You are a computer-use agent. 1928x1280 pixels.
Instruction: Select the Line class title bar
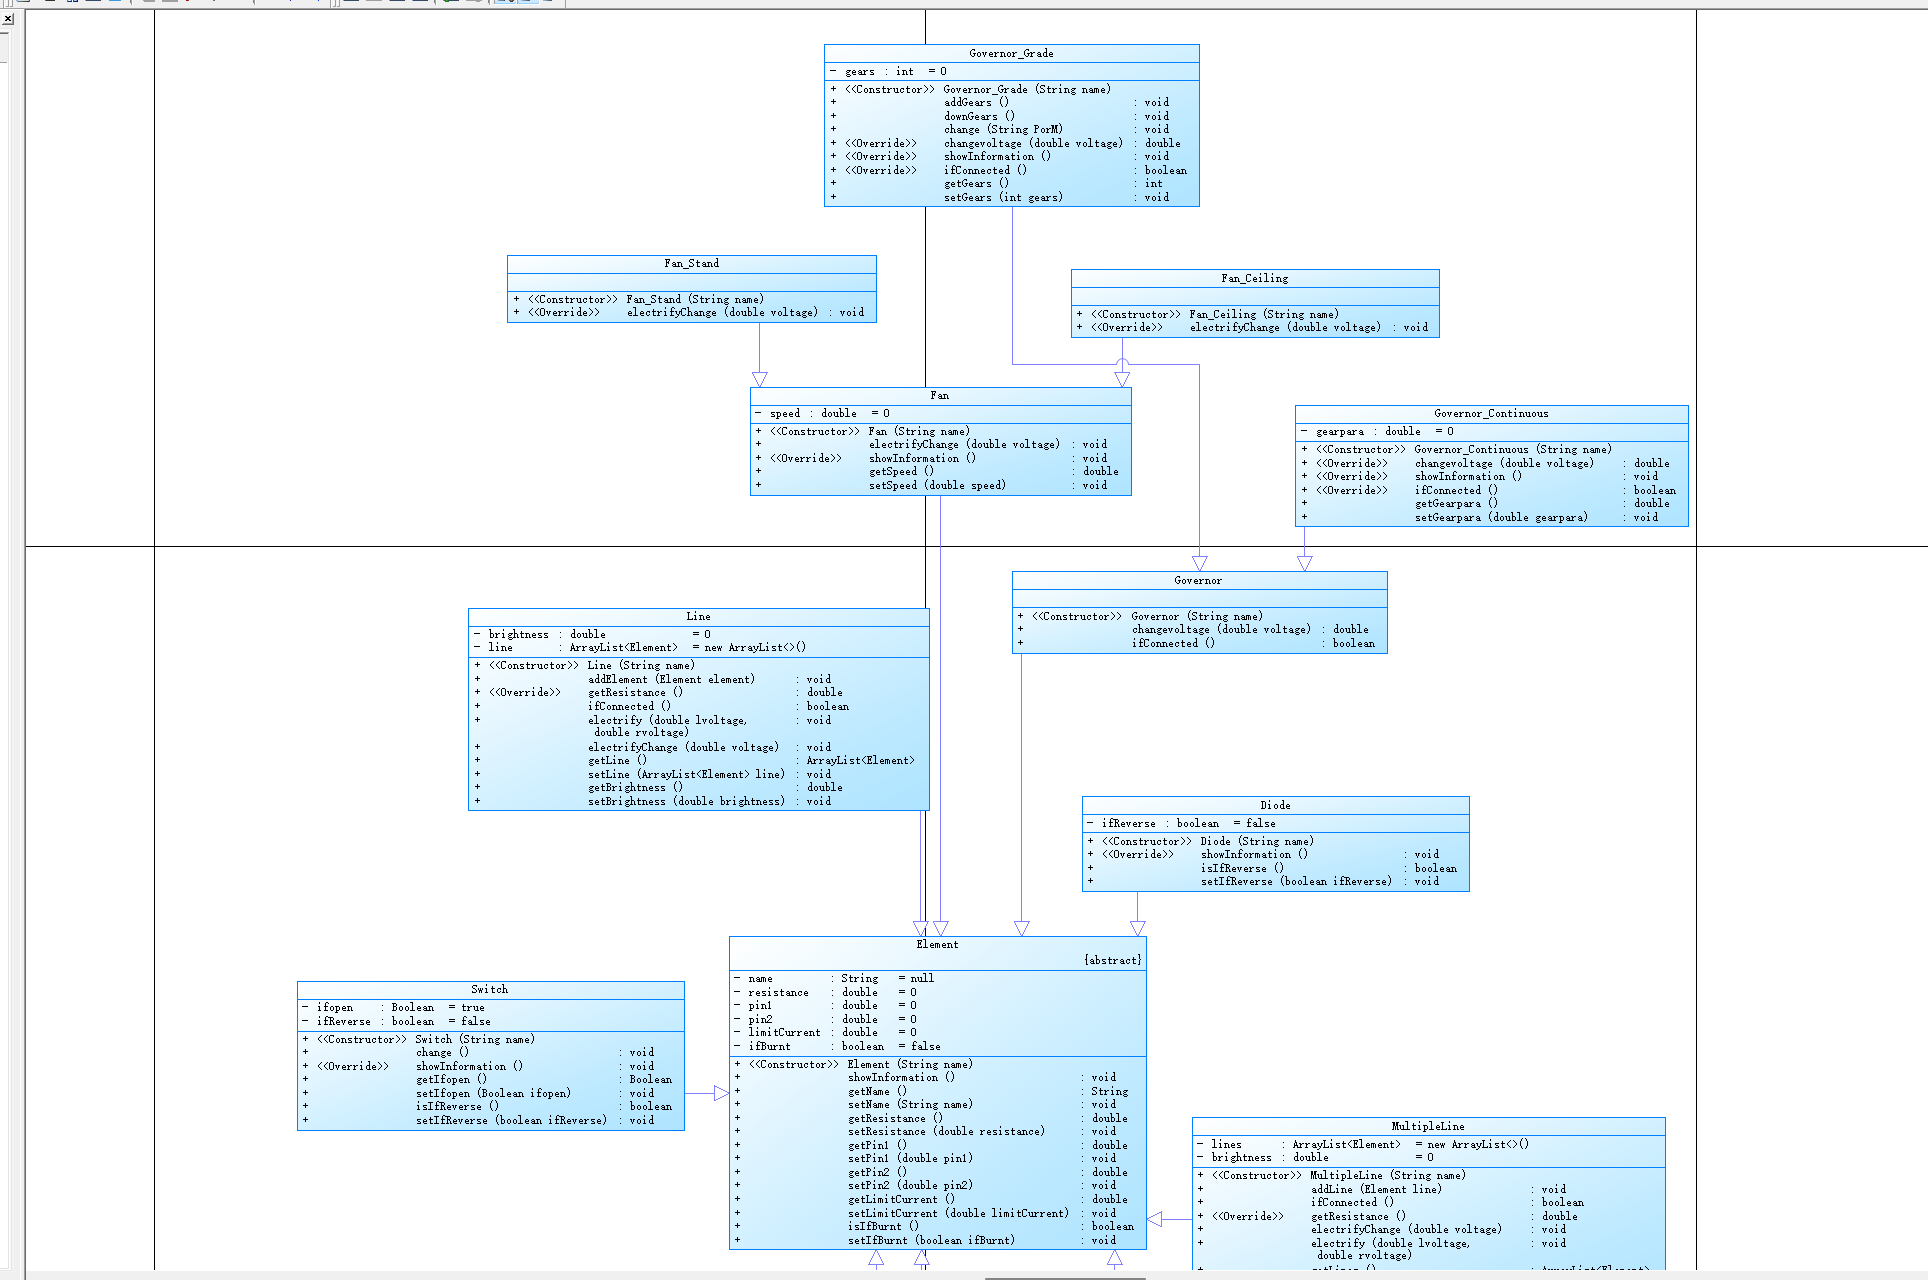(698, 617)
